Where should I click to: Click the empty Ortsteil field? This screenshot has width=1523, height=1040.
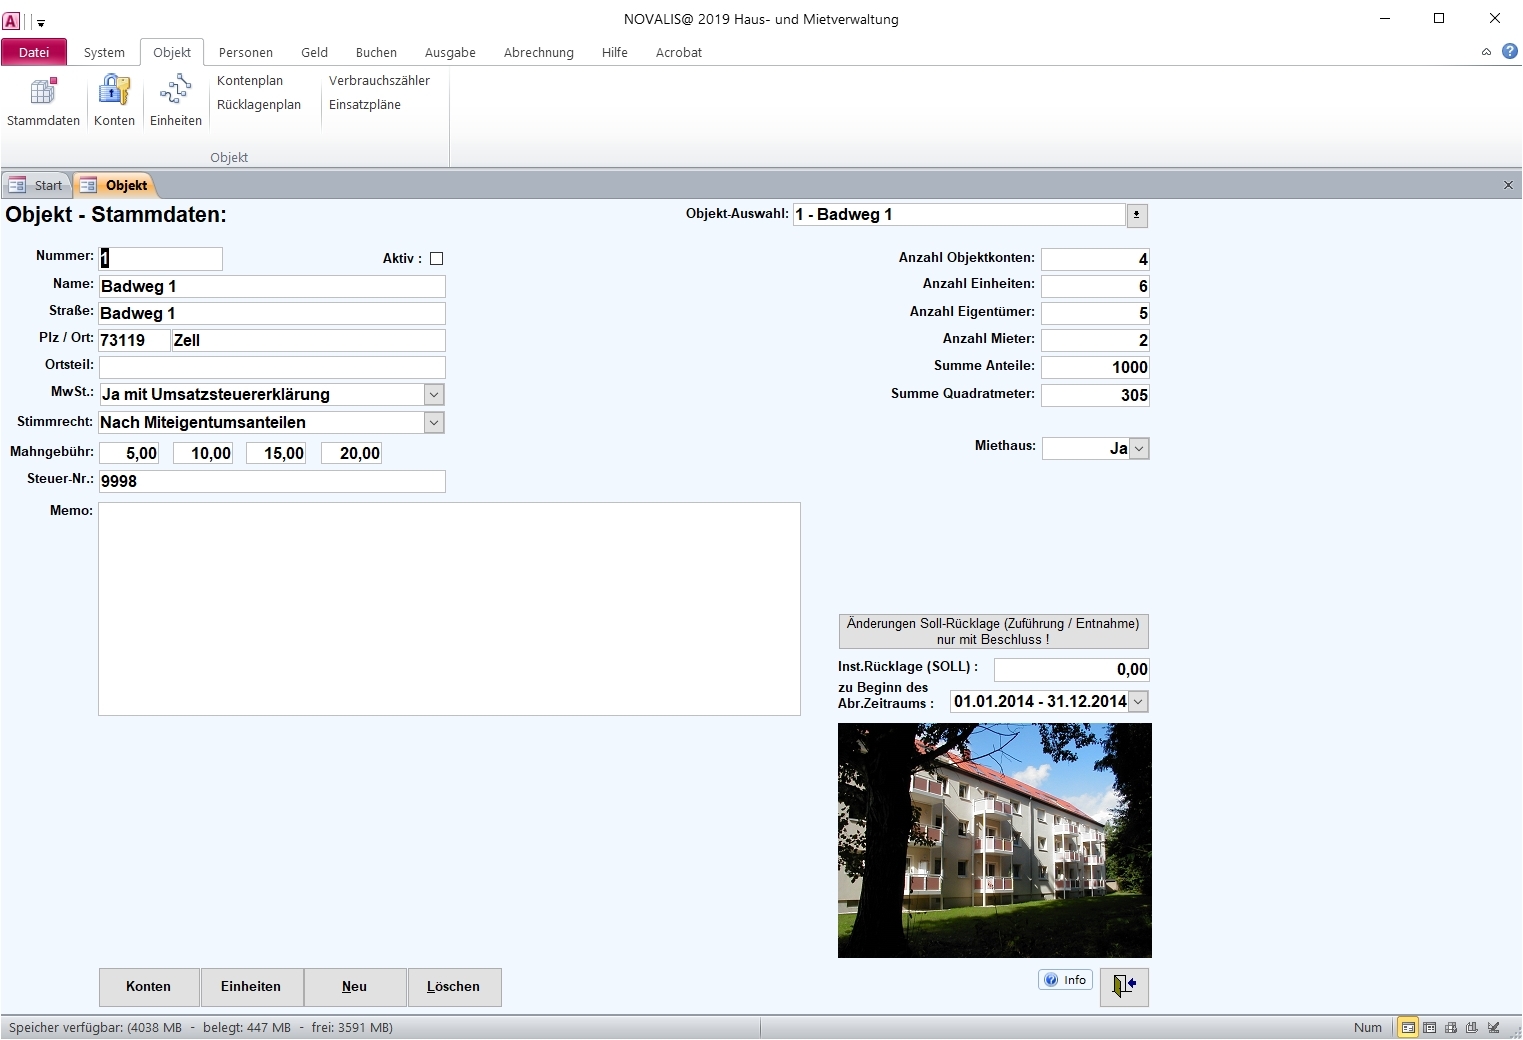pyautogui.click(x=272, y=367)
